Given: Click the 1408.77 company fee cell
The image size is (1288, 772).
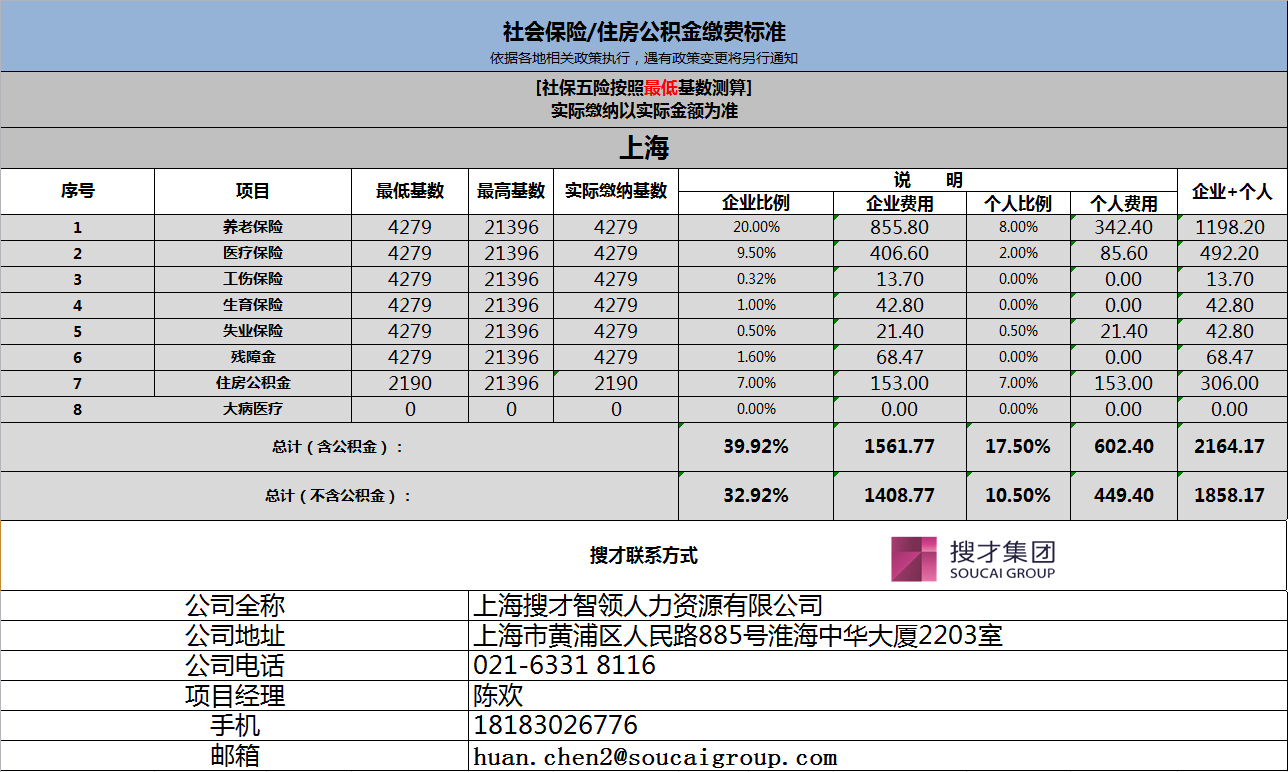Looking at the screenshot, I should pyautogui.click(x=900, y=495).
